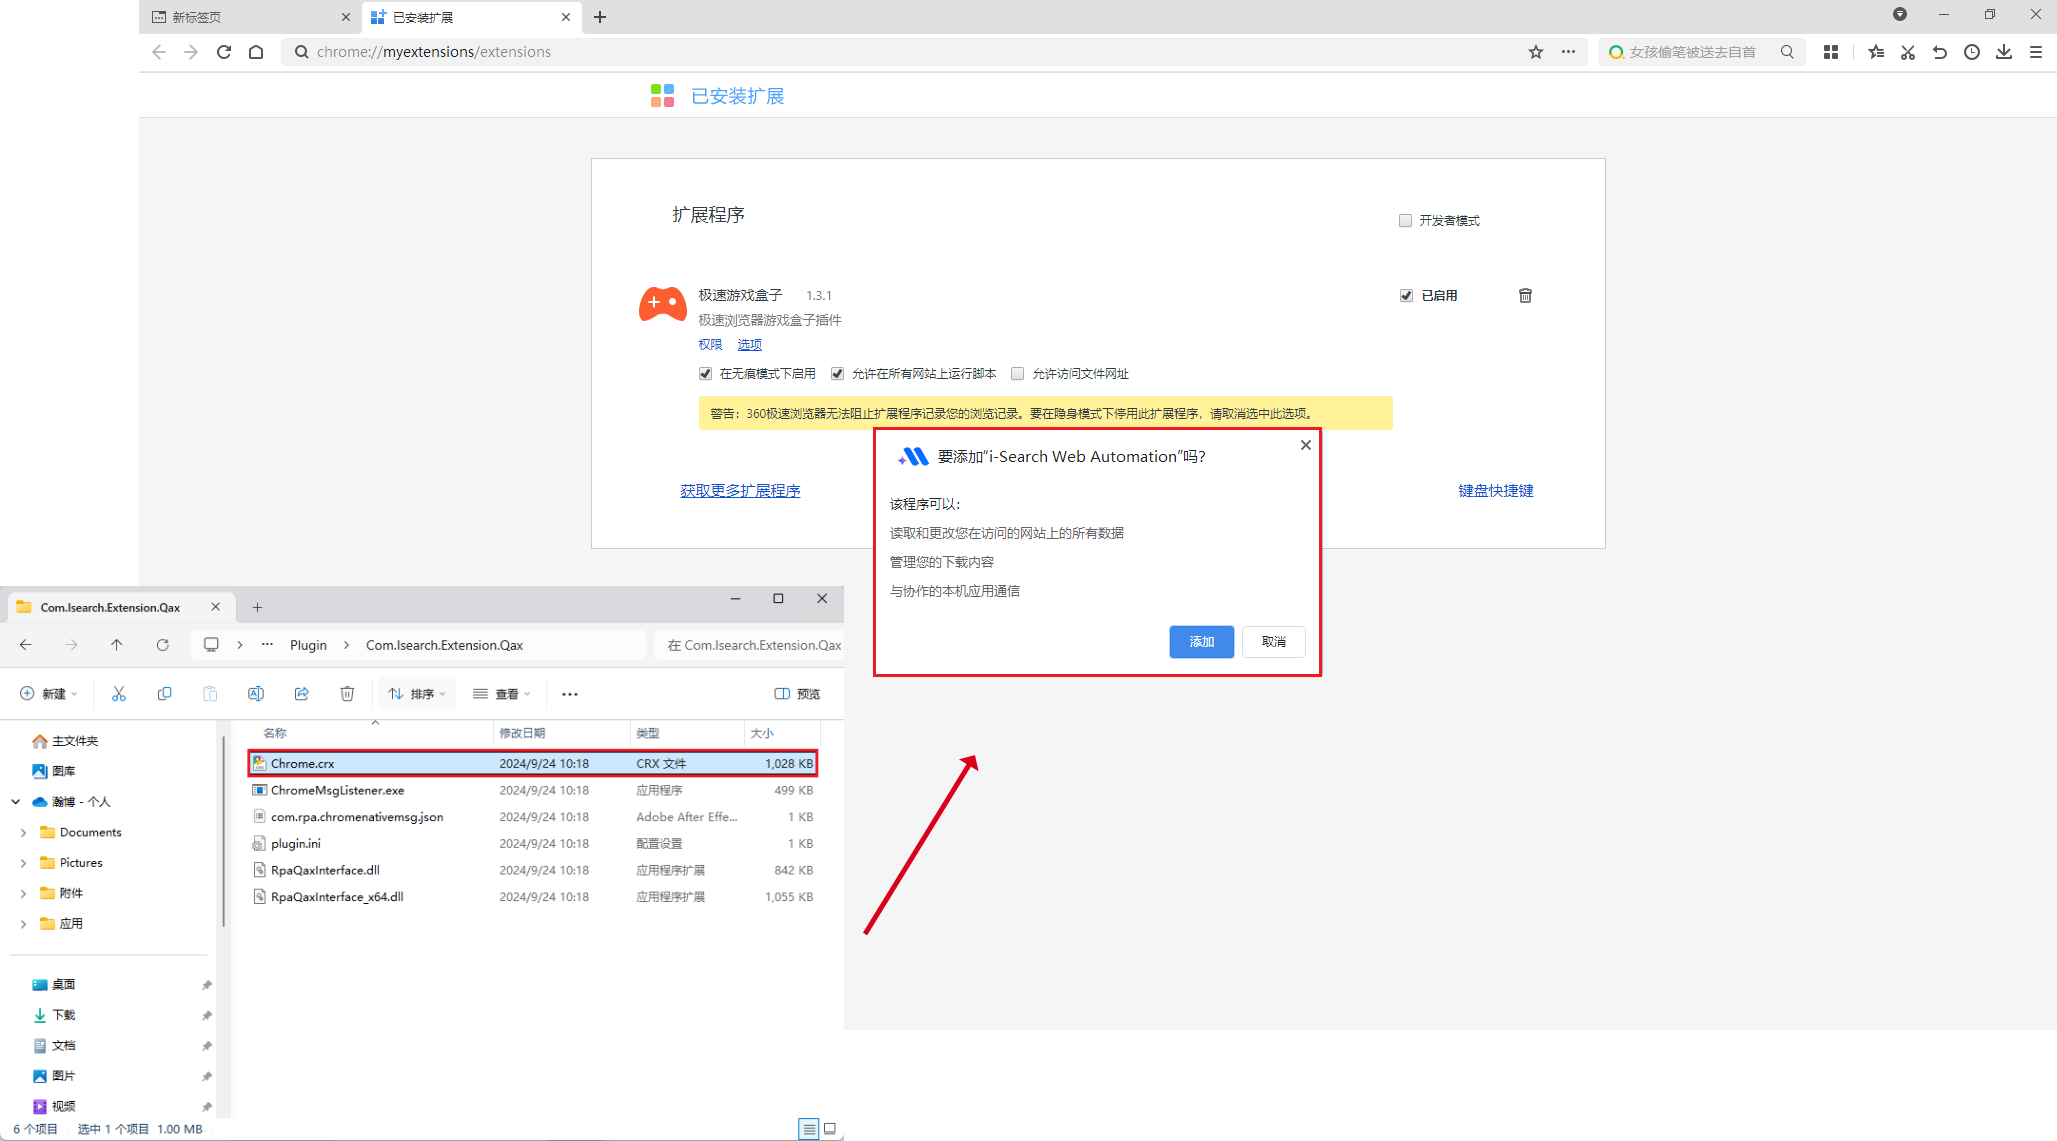Check the 允许访问文件网址 checkbox
The image size is (2057, 1141).
pyautogui.click(x=1017, y=373)
